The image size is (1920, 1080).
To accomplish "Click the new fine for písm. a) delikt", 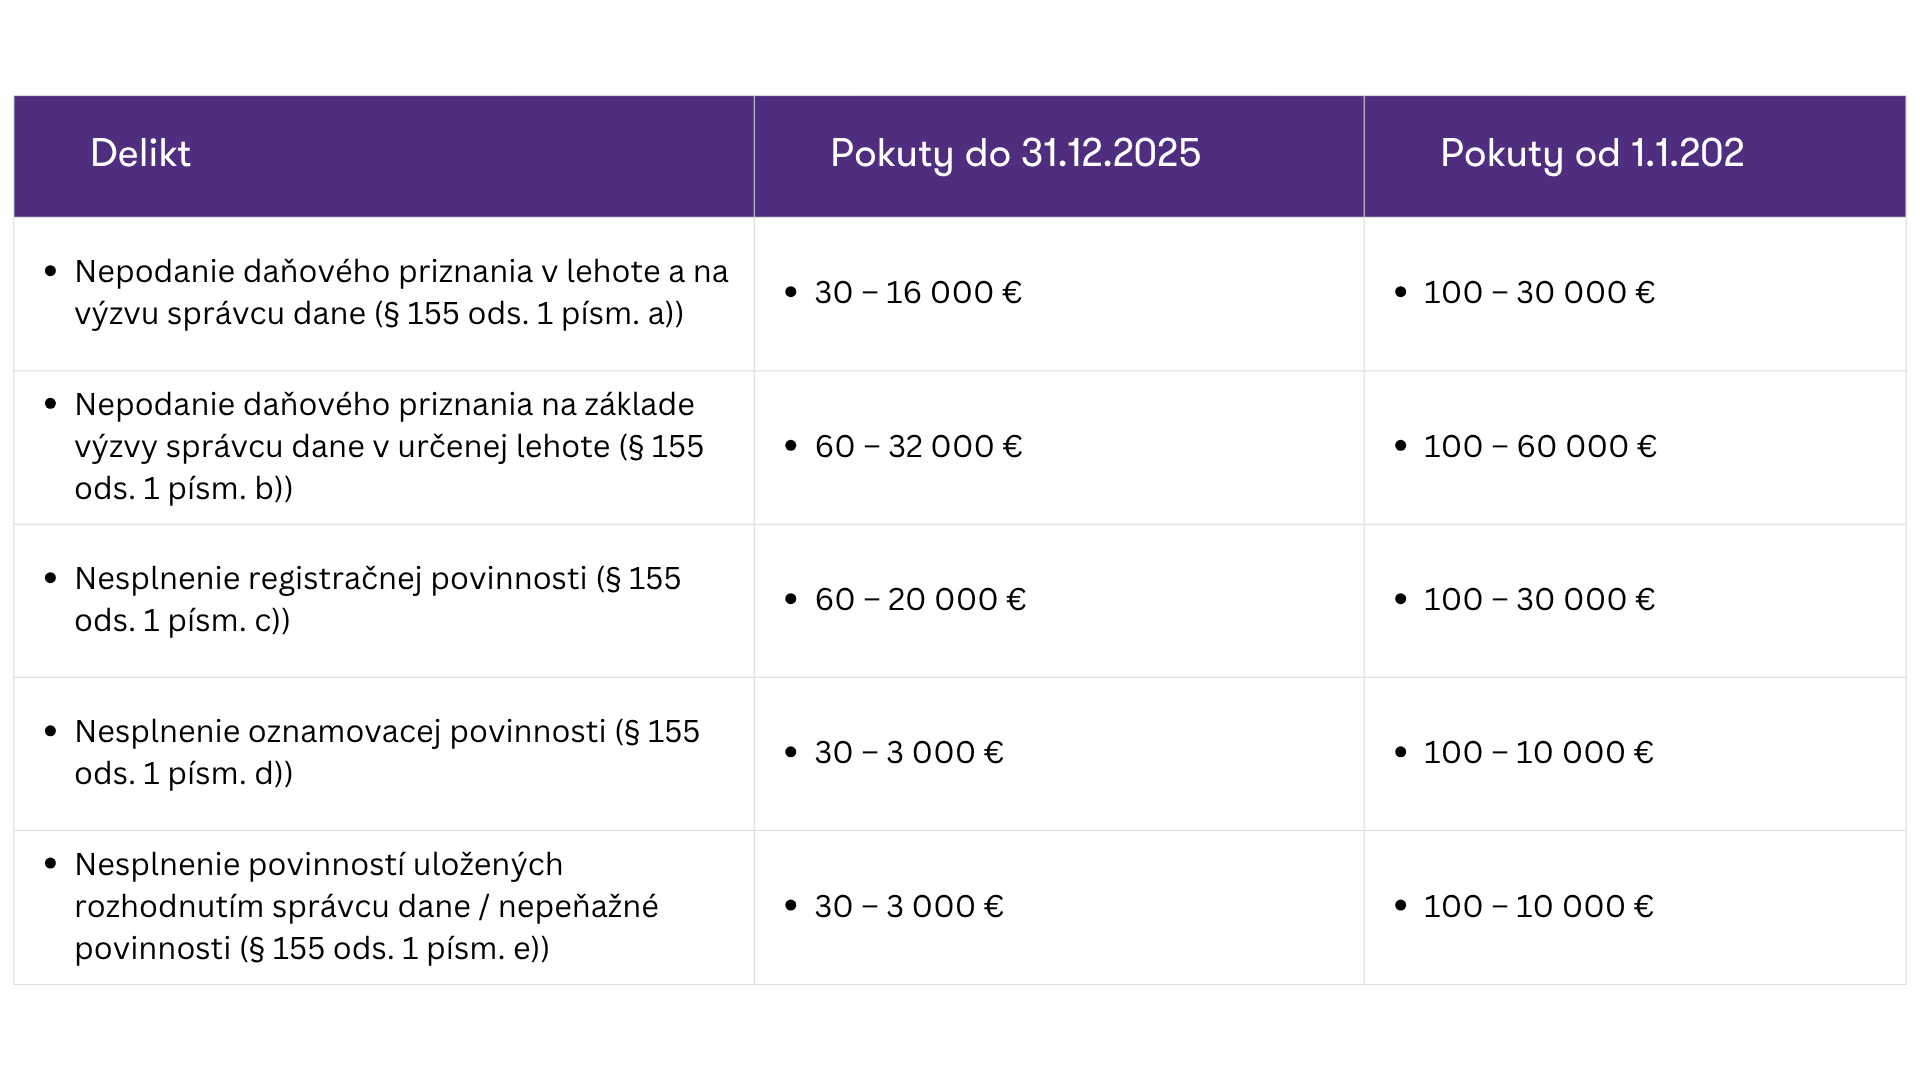I will tap(1539, 293).
